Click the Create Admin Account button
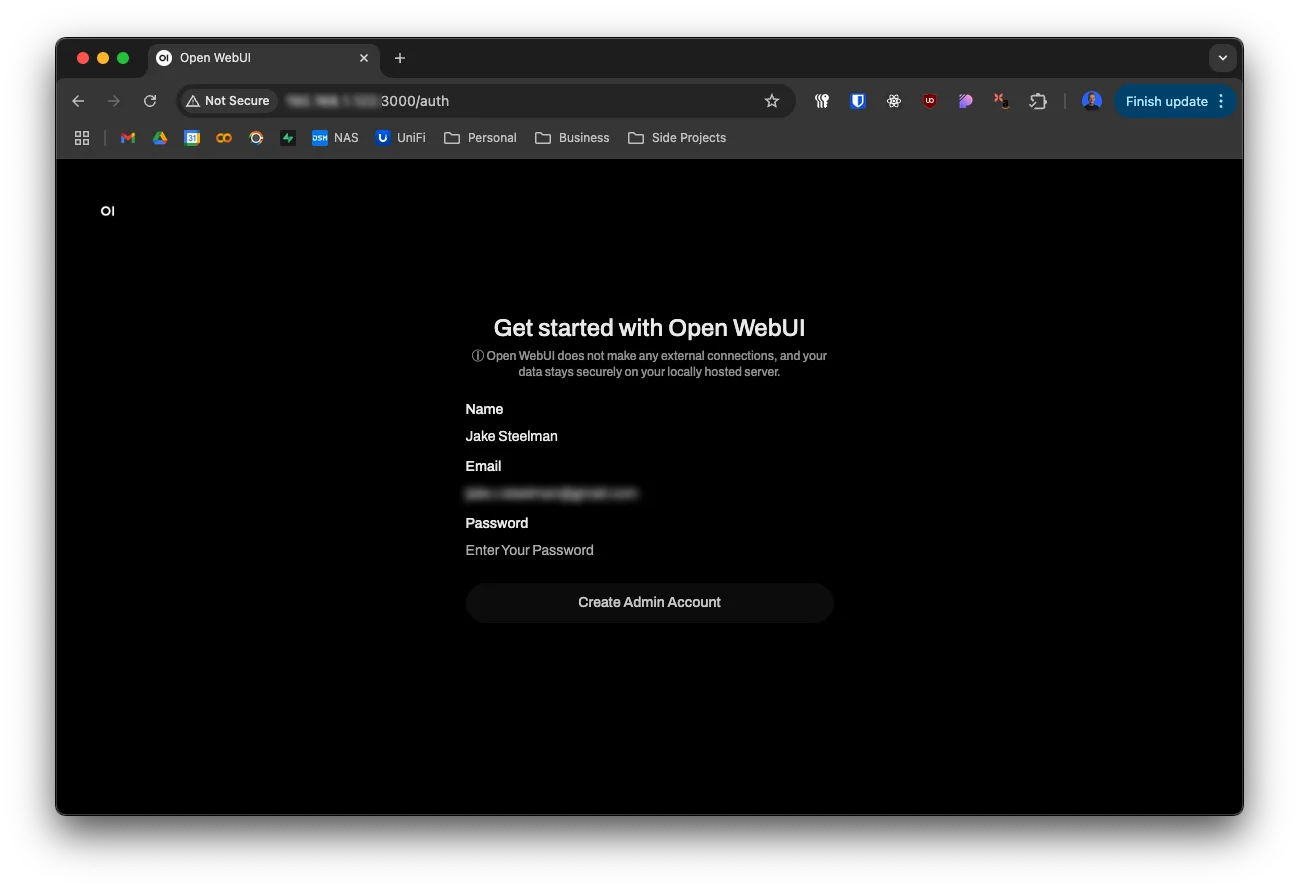This screenshot has height=889, width=1299. [x=649, y=603]
